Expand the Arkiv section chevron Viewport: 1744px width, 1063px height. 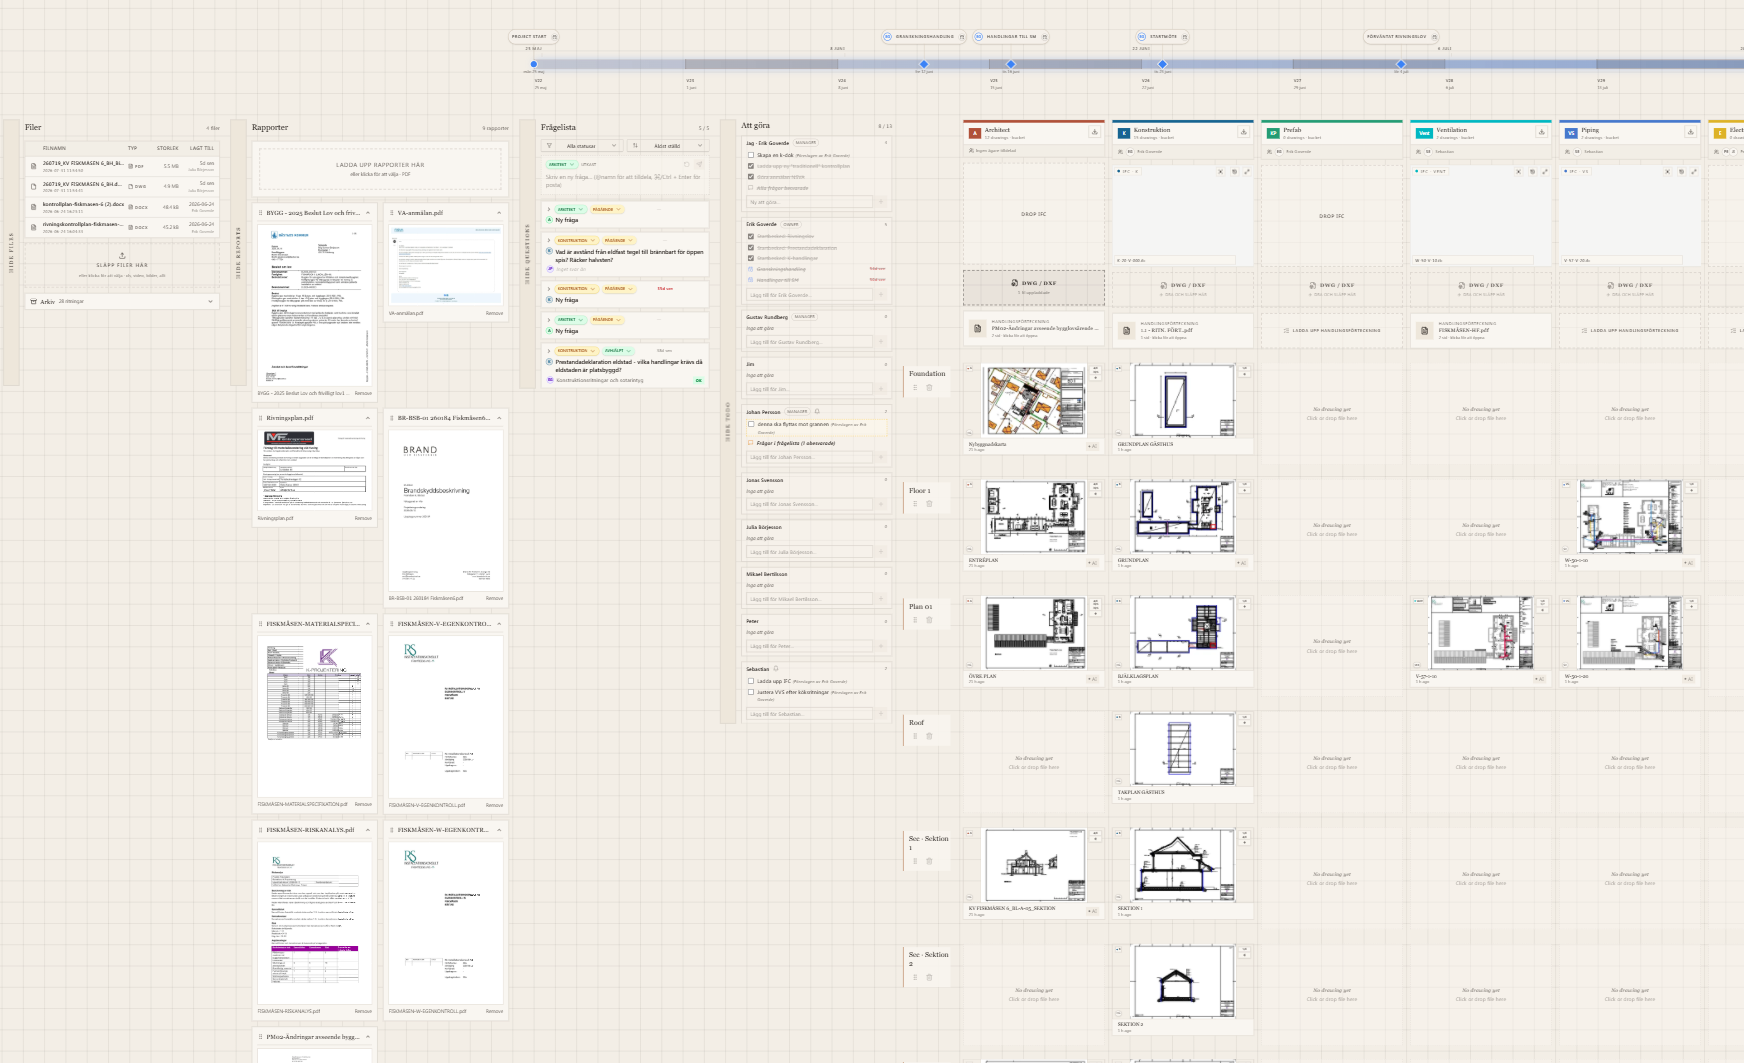click(210, 301)
